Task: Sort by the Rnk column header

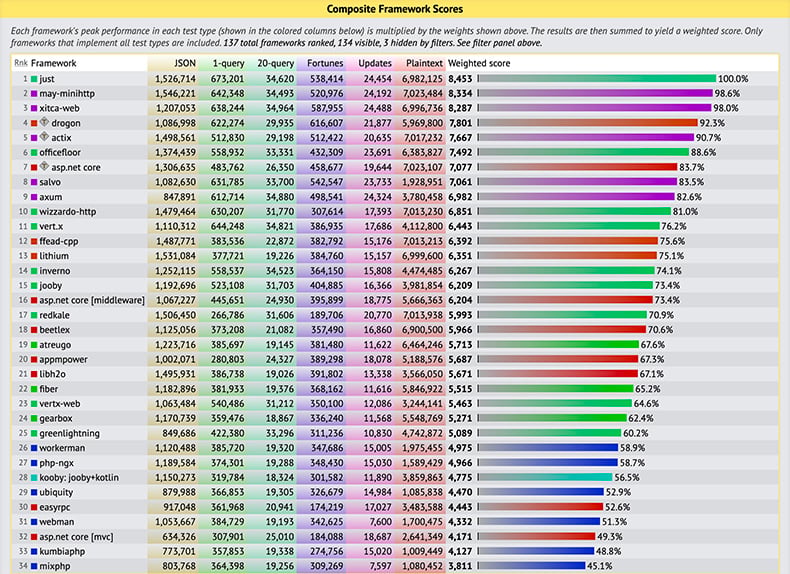Action: coord(21,63)
